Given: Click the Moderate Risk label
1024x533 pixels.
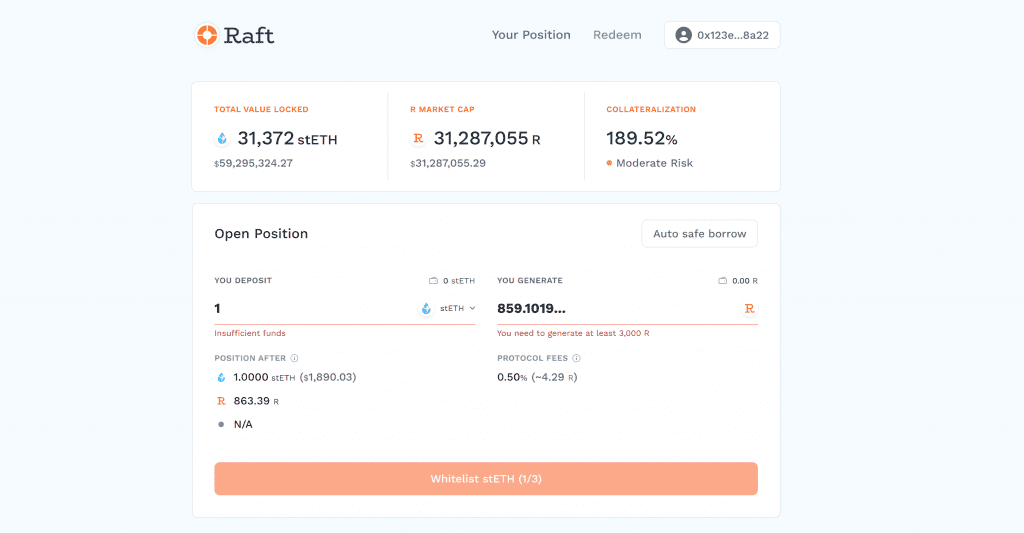Looking at the screenshot, I should tap(654, 163).
